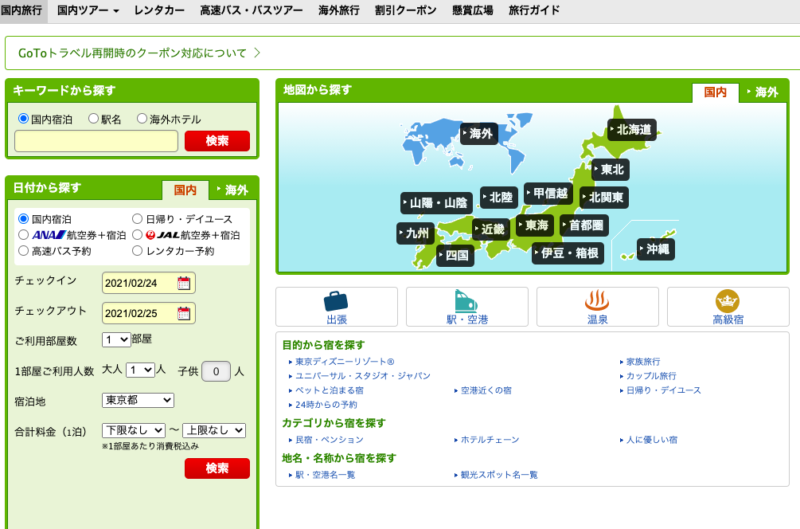The image size is (800, 529).
Task: Open the 下限なし price dropdown
Action: pos(134,430)
